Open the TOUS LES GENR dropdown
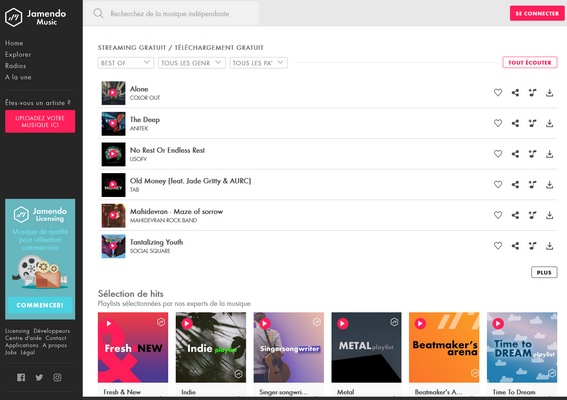This screenshot has width=567, height=400. tap(192, 63)
